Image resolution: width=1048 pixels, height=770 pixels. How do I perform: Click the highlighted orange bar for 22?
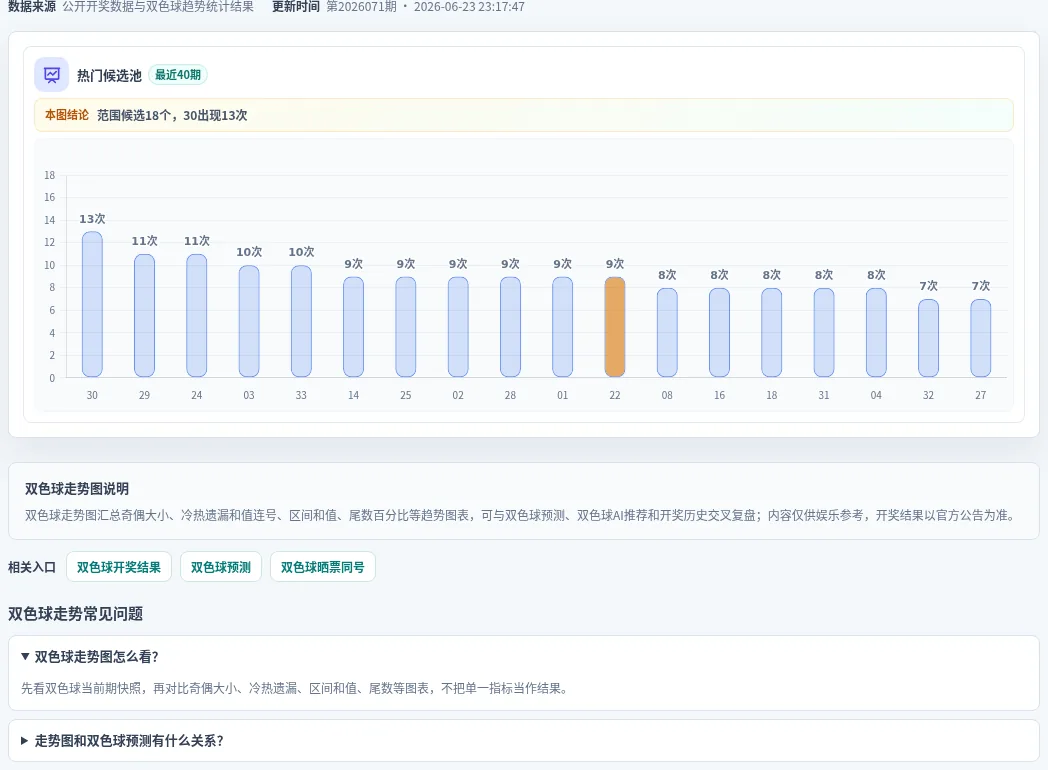coord(615,327)
